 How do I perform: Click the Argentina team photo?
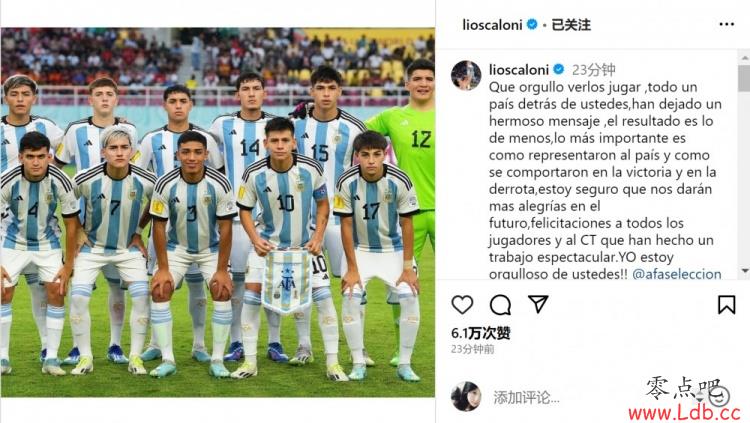[x=218, y=212]
